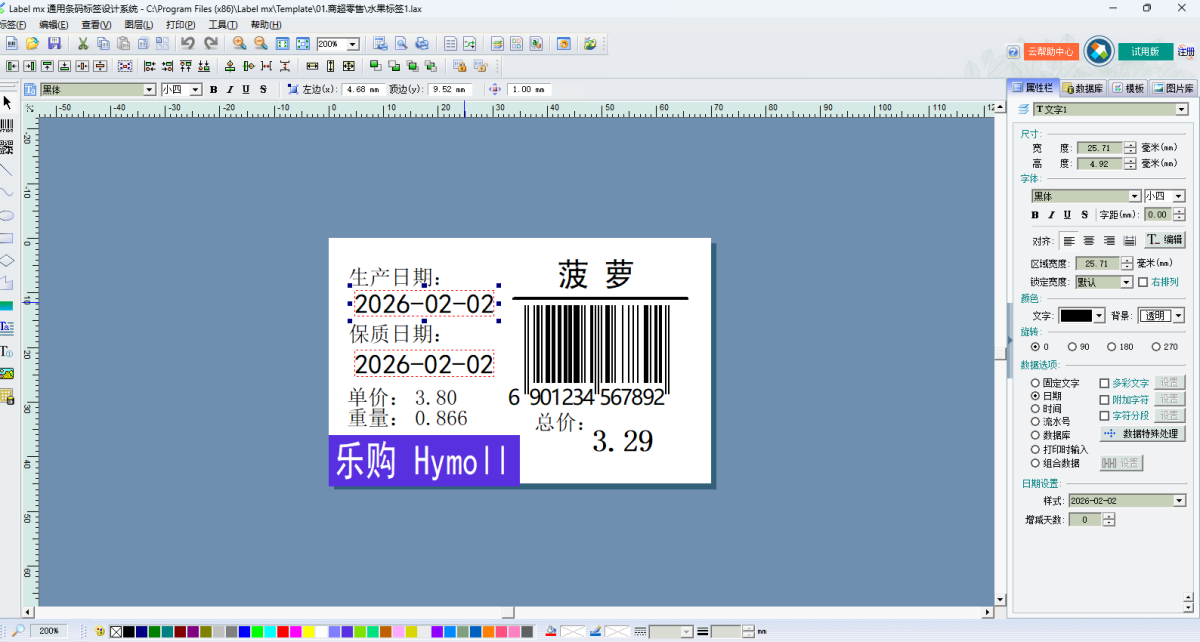The image size is (1200, 642).
Task: Select the image insert tool
Action: point(6,373)
